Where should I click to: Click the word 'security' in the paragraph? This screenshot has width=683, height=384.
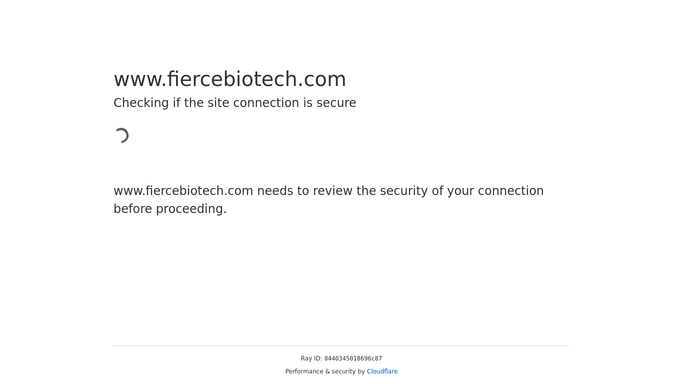(x=403, y=191)
